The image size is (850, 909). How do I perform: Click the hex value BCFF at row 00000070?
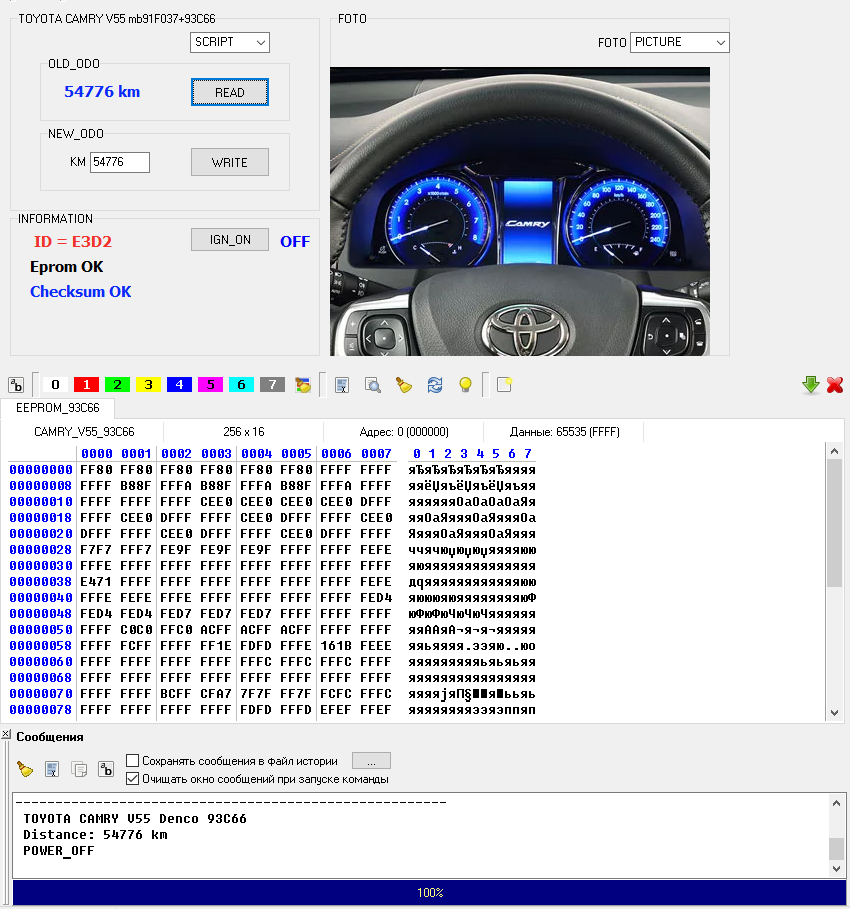point(176,694)
